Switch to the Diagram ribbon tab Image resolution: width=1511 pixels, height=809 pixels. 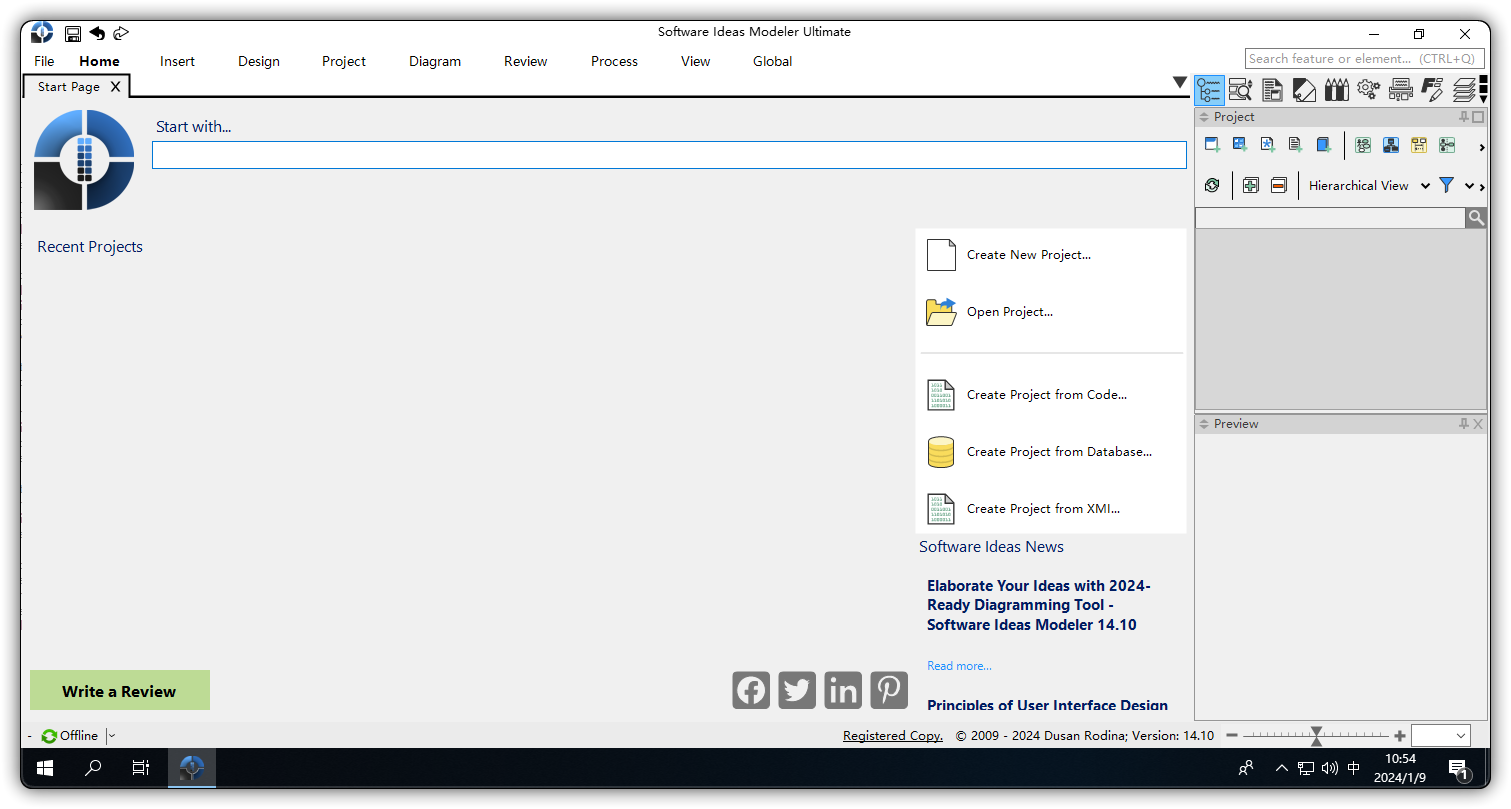point(435,61)
